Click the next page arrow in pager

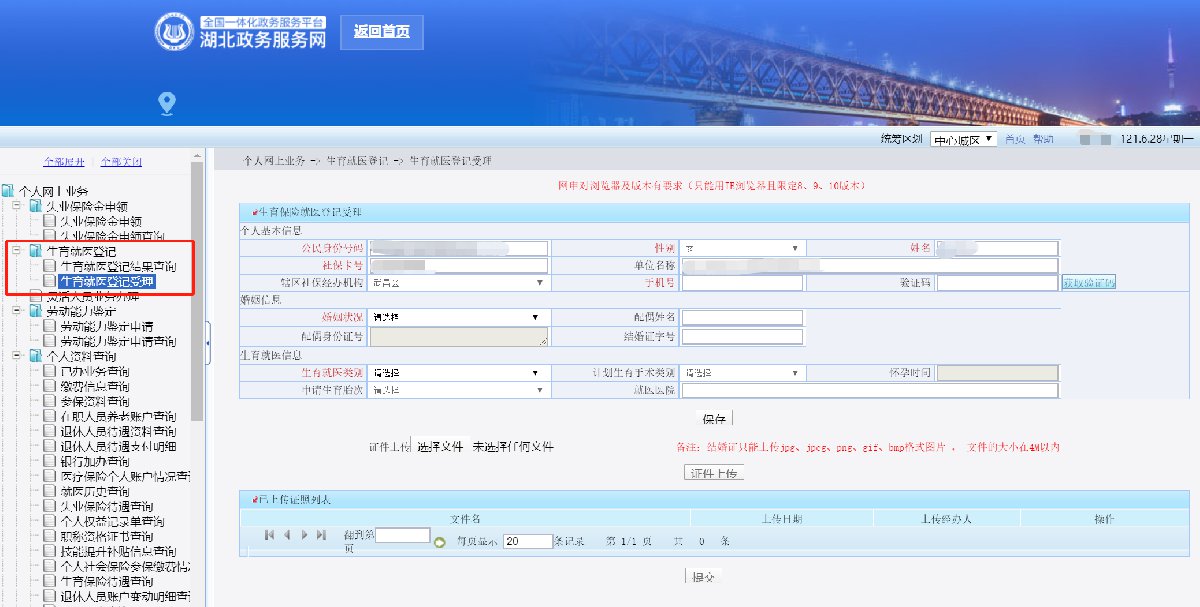click(x=304, y=536)
